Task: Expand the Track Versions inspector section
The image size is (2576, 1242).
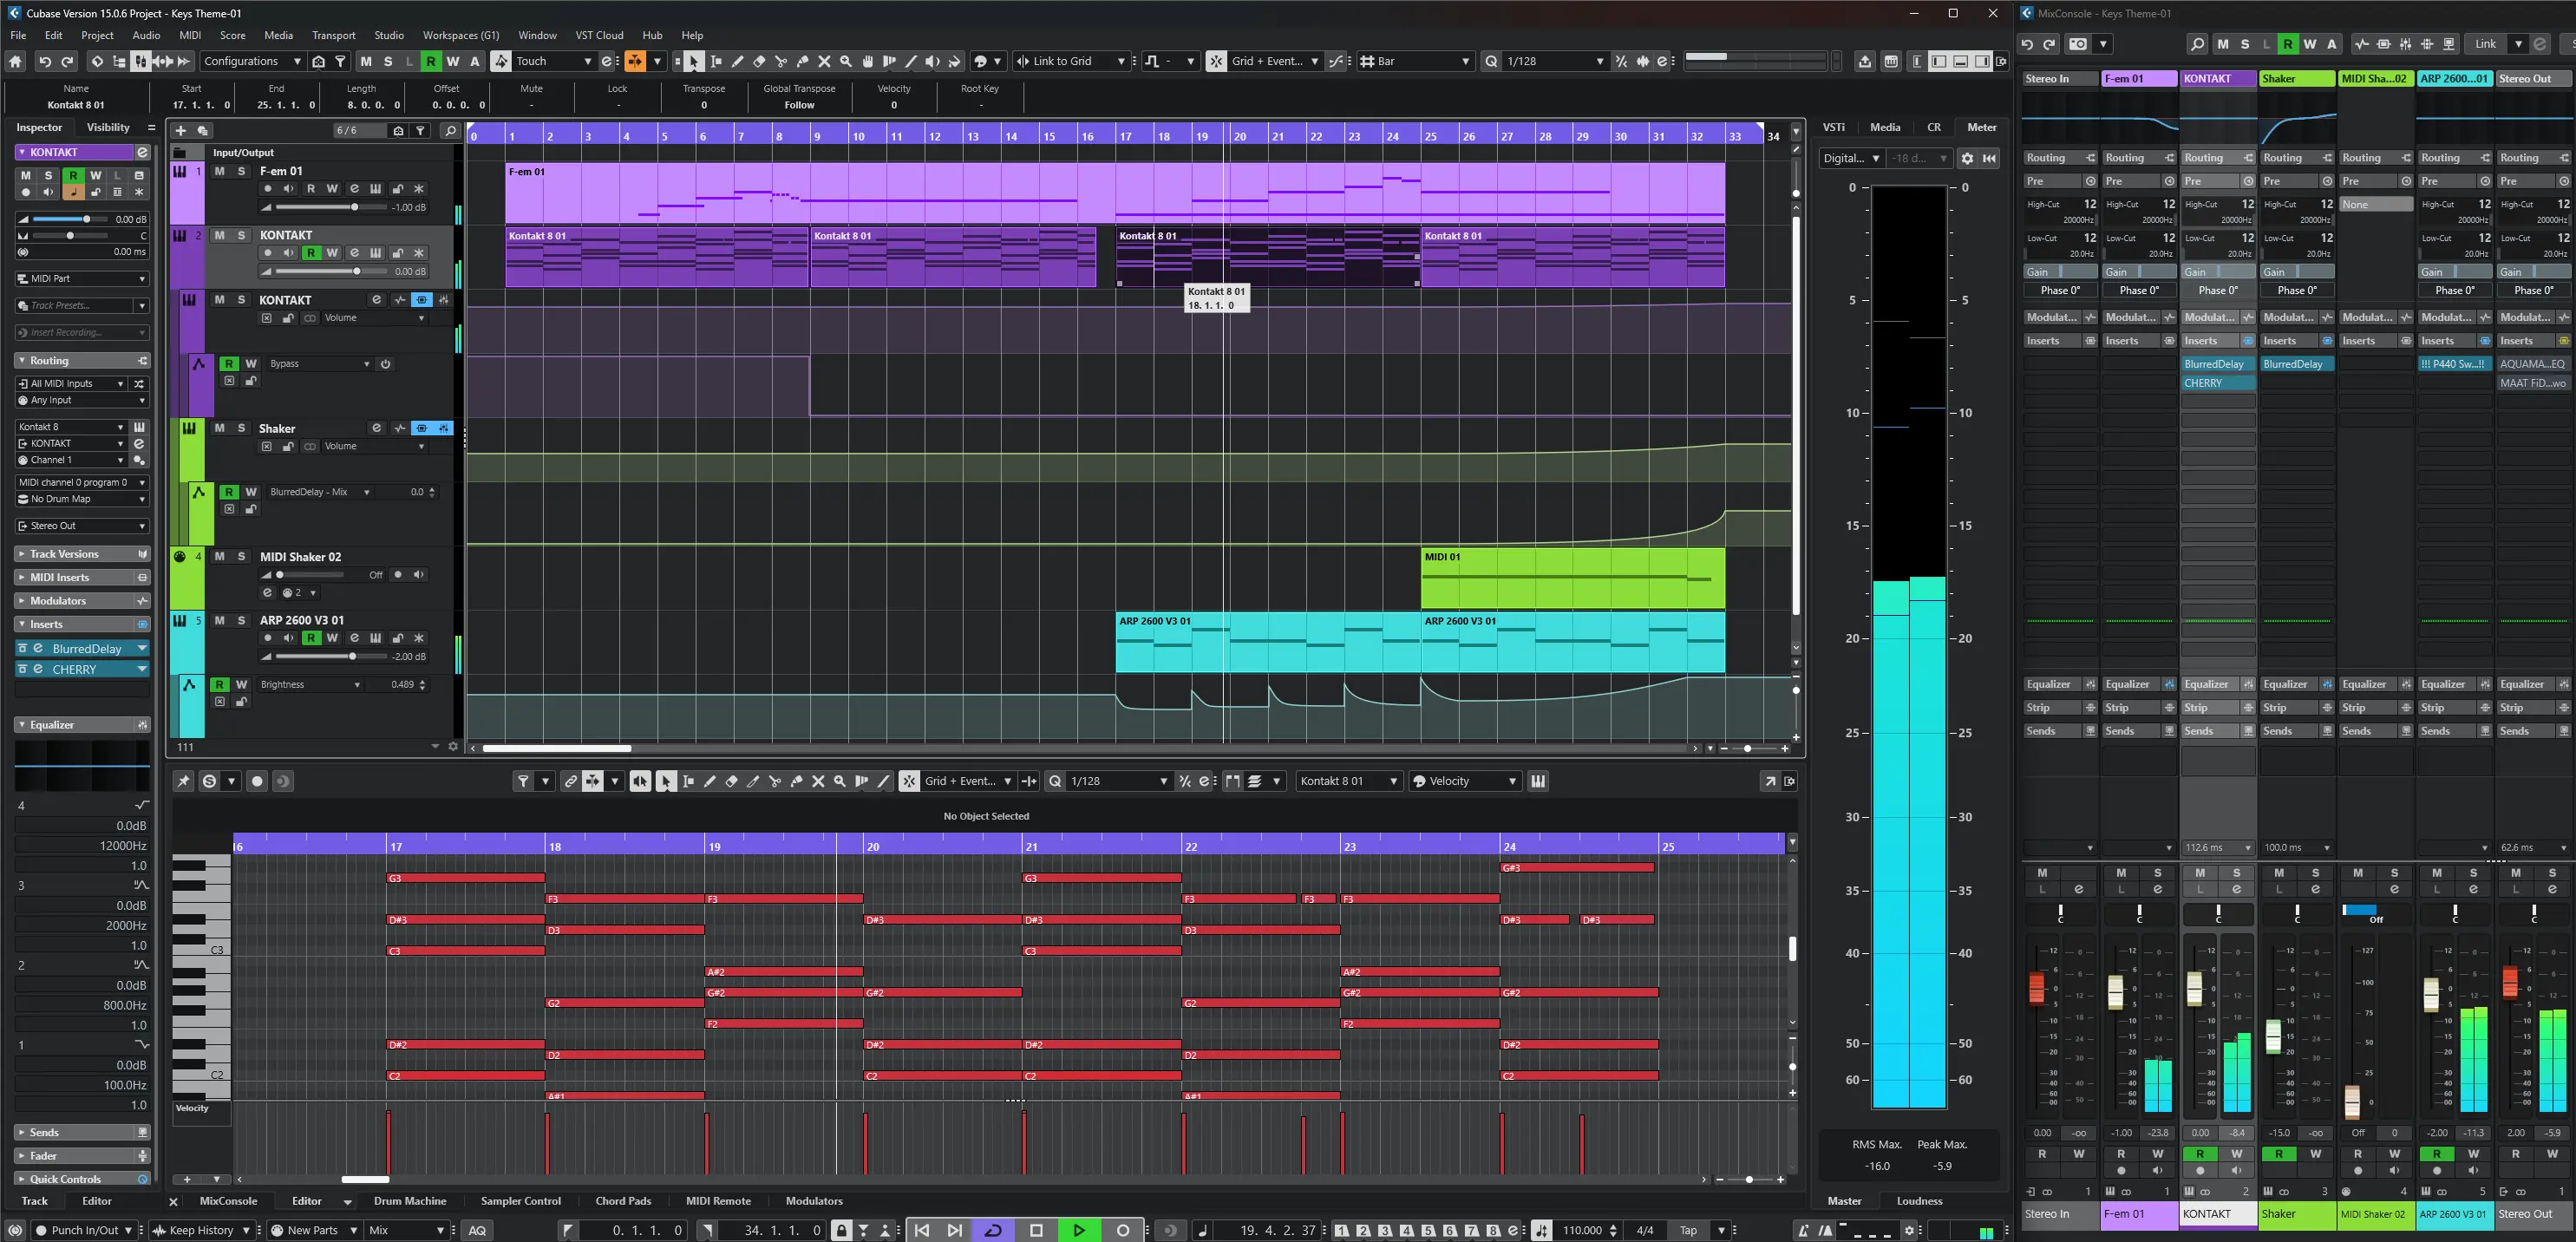Action: click(64, 554)
